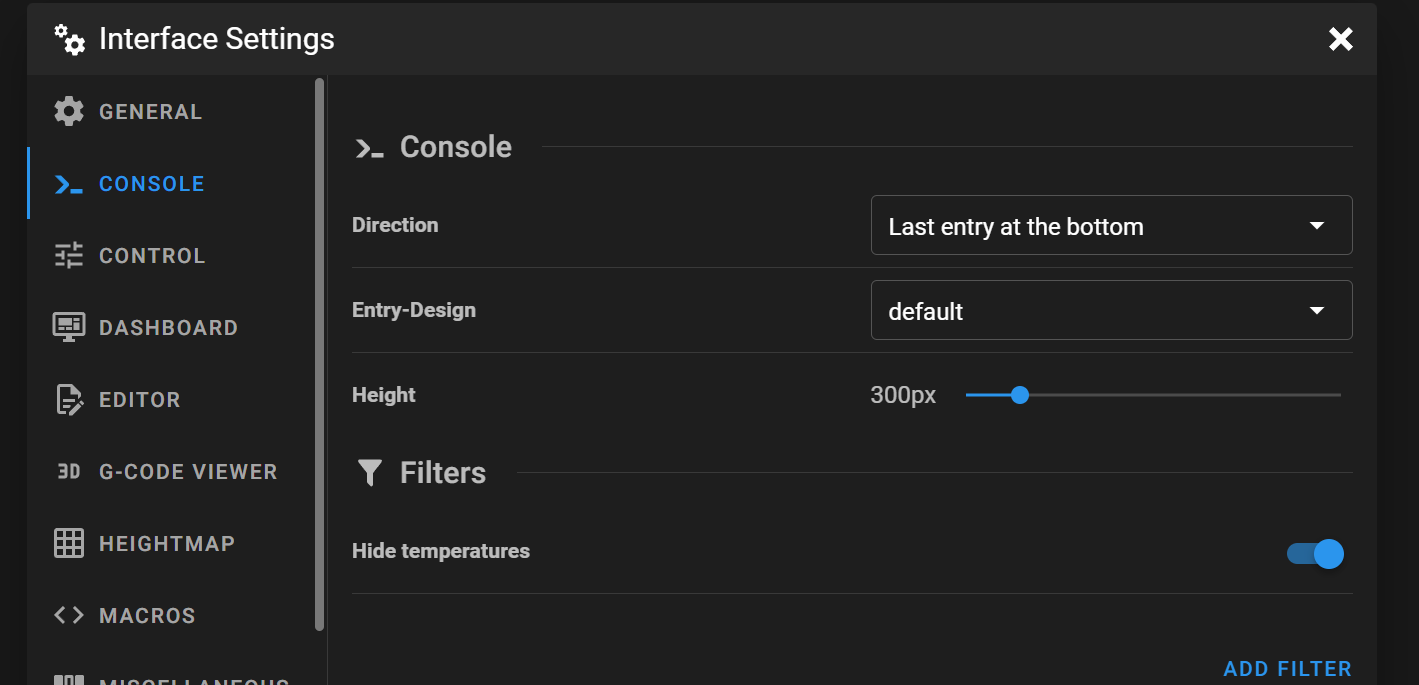The height and width of the screenshot is (685, 1419).
Task: Click the G-Code Viewer 3D icon
Action: [x=68, y=472]
